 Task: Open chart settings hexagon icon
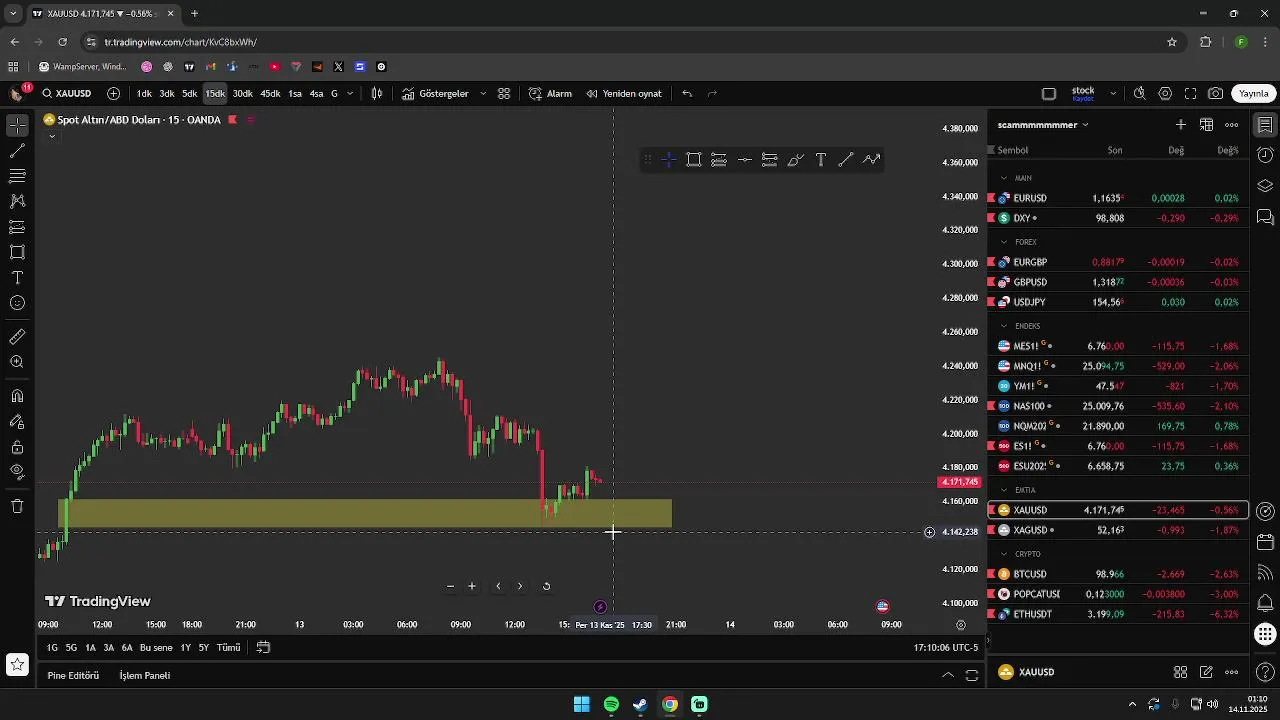click(x=1165, y=93)
